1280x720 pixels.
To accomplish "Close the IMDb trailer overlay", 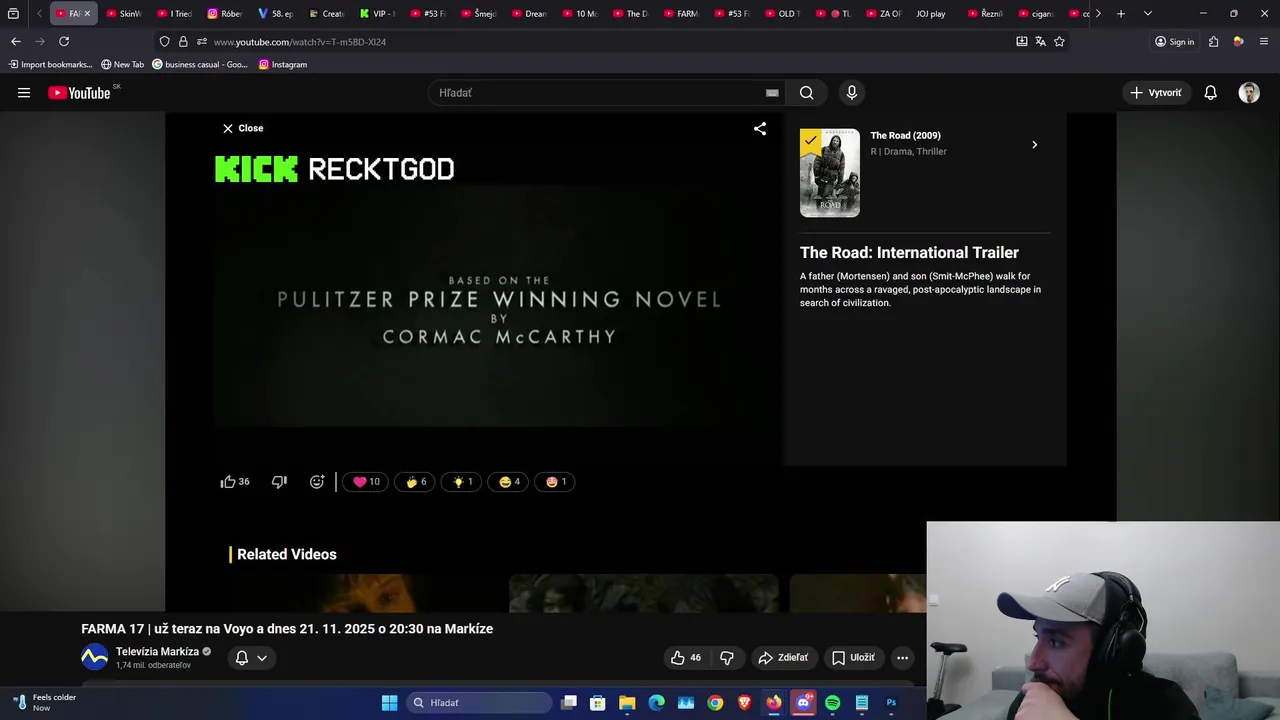I will tap(243, 128).
